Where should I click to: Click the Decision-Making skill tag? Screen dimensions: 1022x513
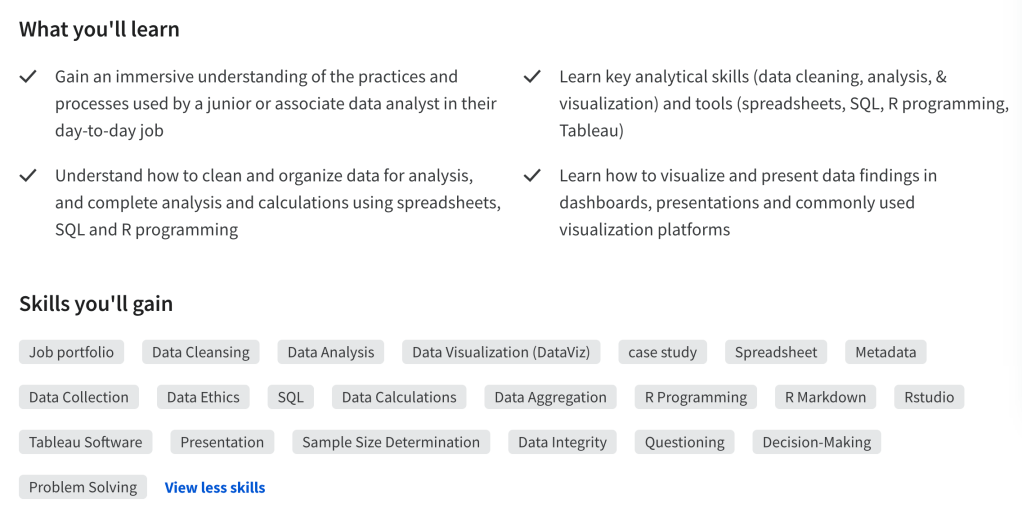[x=816, y=442]
